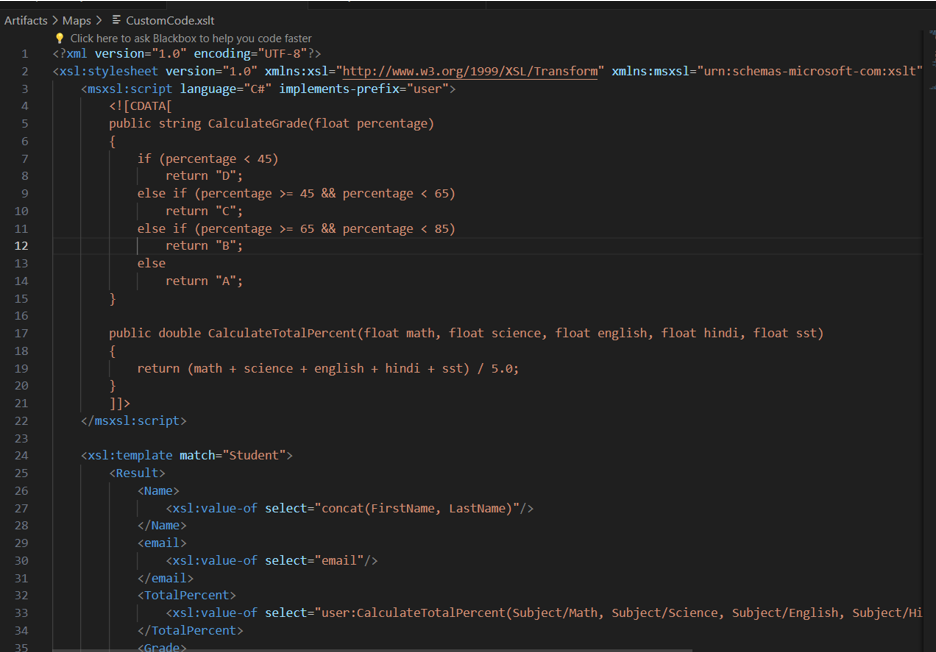Click the return "C"; statement

204,211
